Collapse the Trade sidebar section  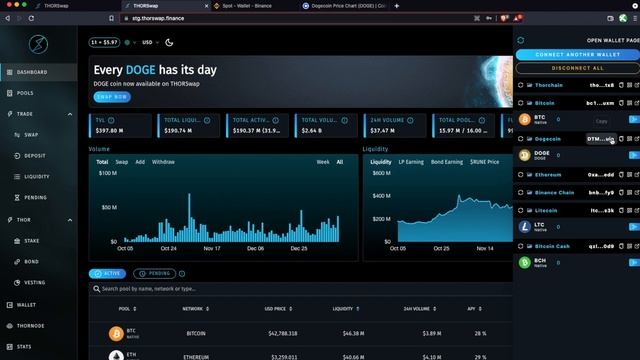coord(70,114)
